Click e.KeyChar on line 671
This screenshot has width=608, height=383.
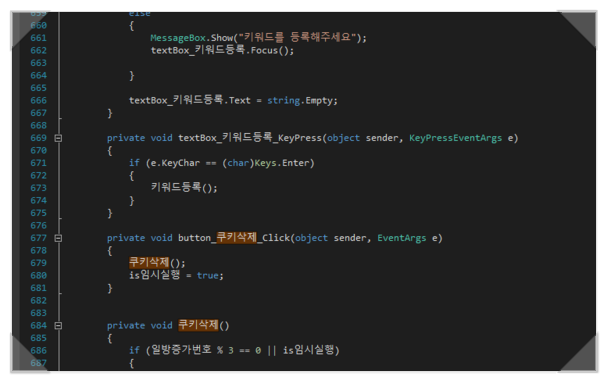[175, 163]
